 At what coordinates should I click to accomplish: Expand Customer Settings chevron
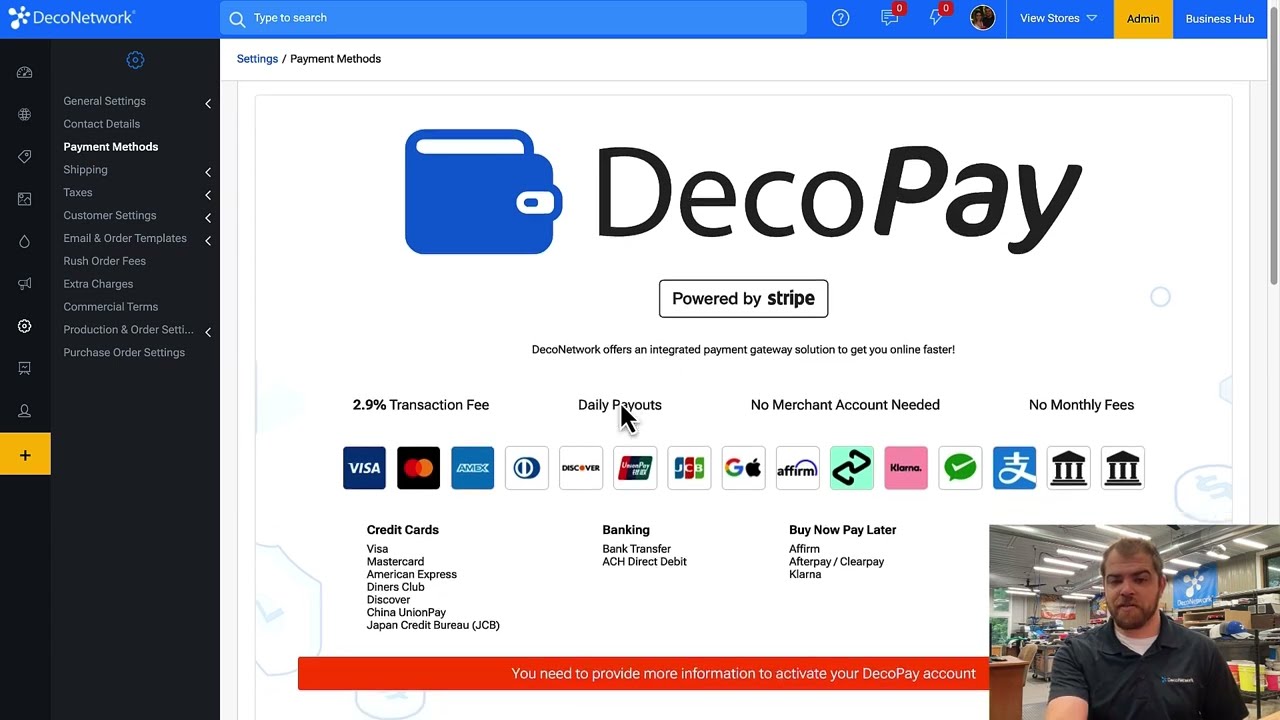pyautogui.click(x=208, y=218)
